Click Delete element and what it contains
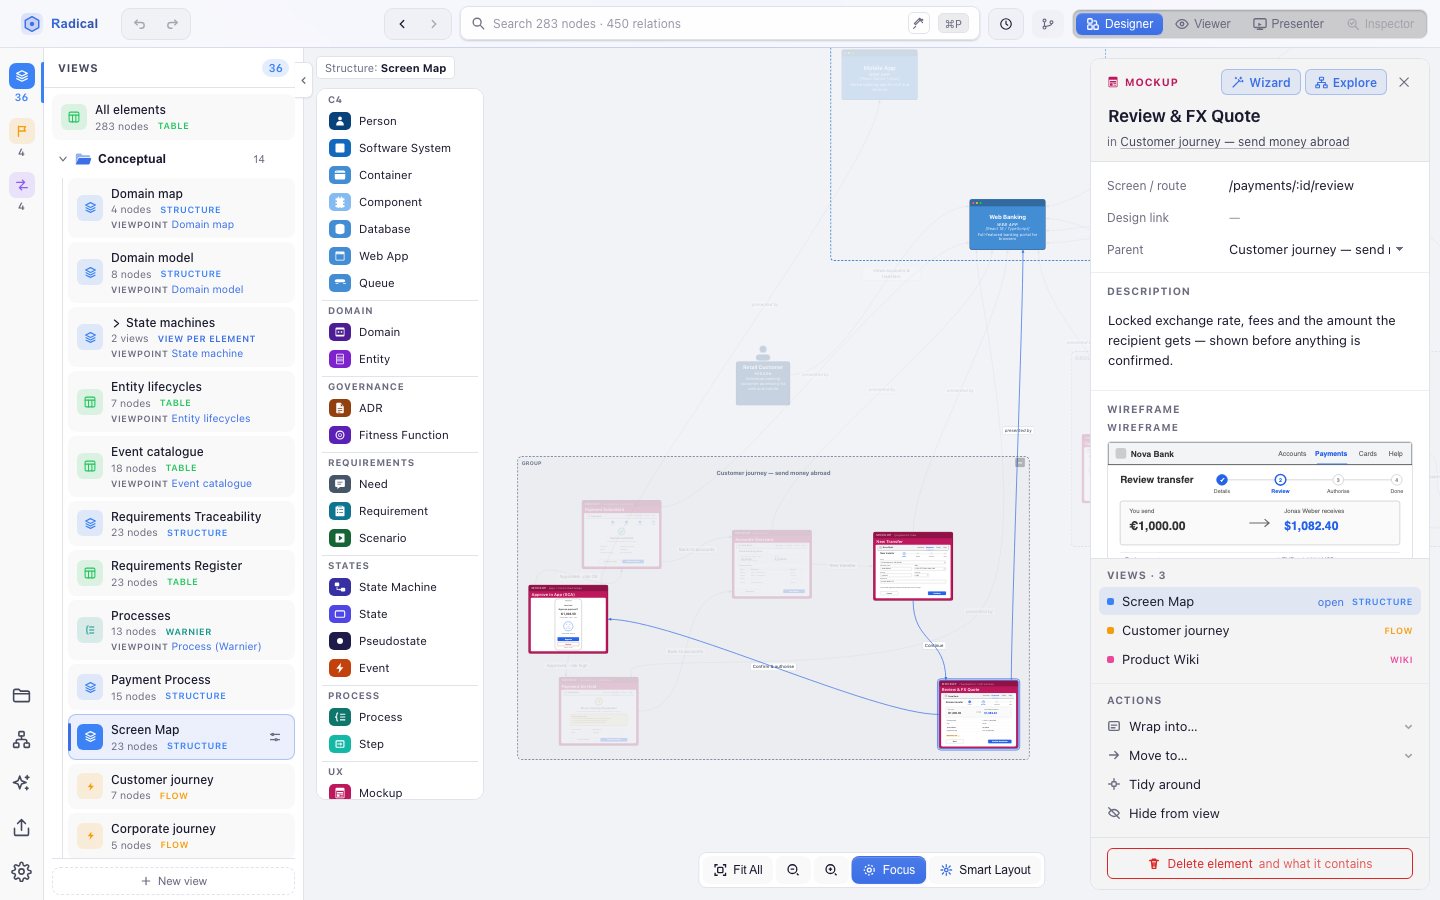The width and height of the screenshot is (1440, 900). point(1260,864)
